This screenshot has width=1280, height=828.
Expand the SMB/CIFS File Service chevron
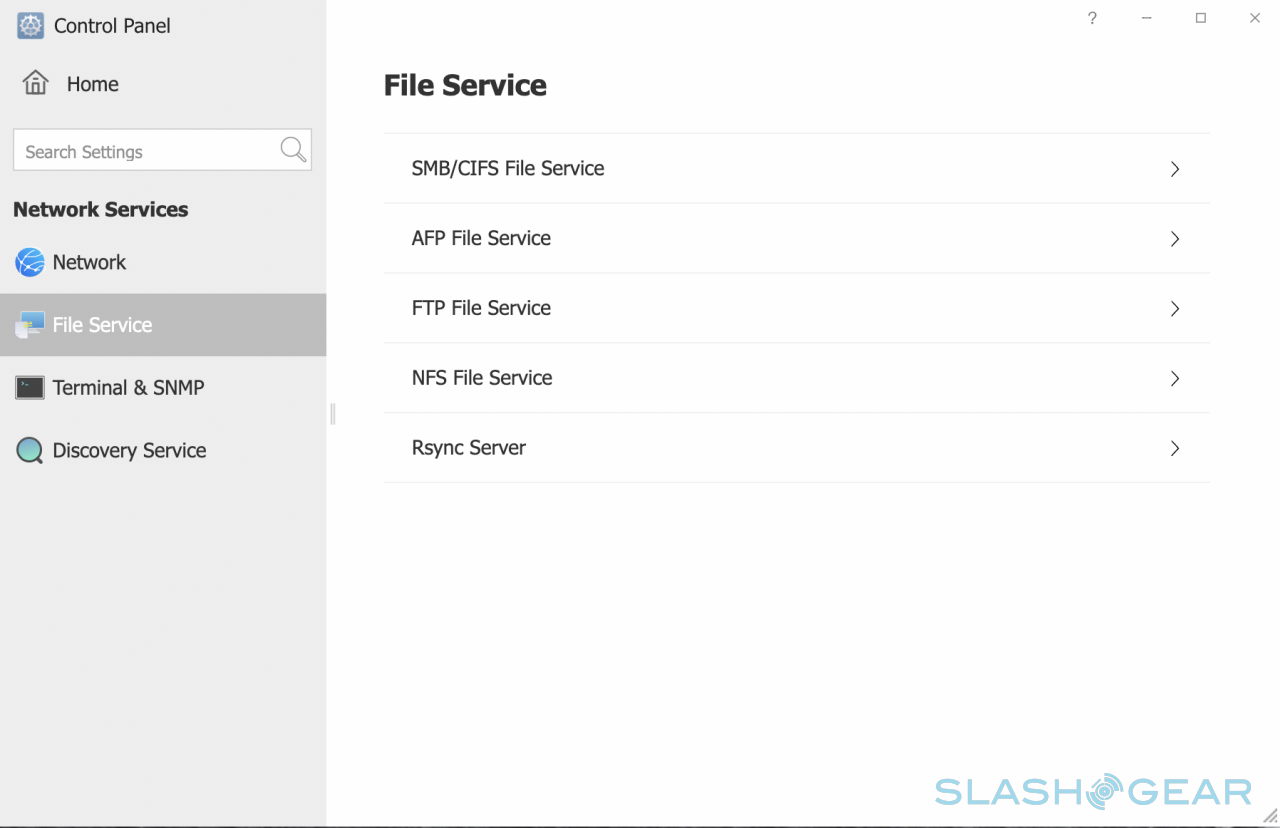pyautogui.click(x=1175, y=169)
